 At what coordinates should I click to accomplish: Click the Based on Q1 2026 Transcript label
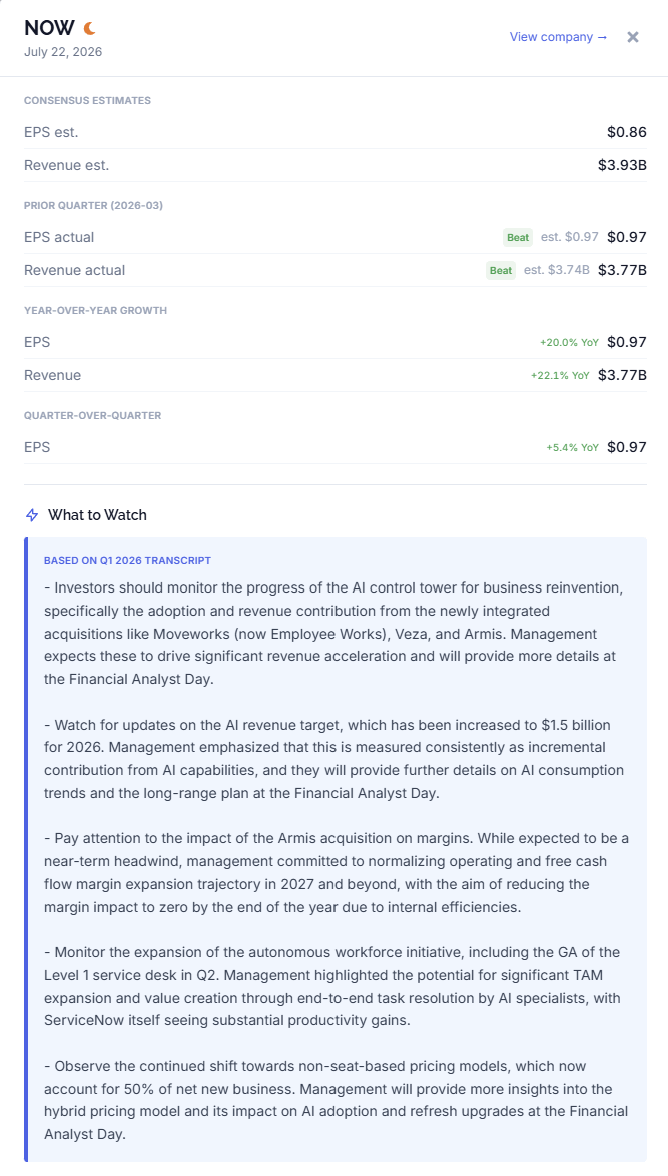(127, 560)
